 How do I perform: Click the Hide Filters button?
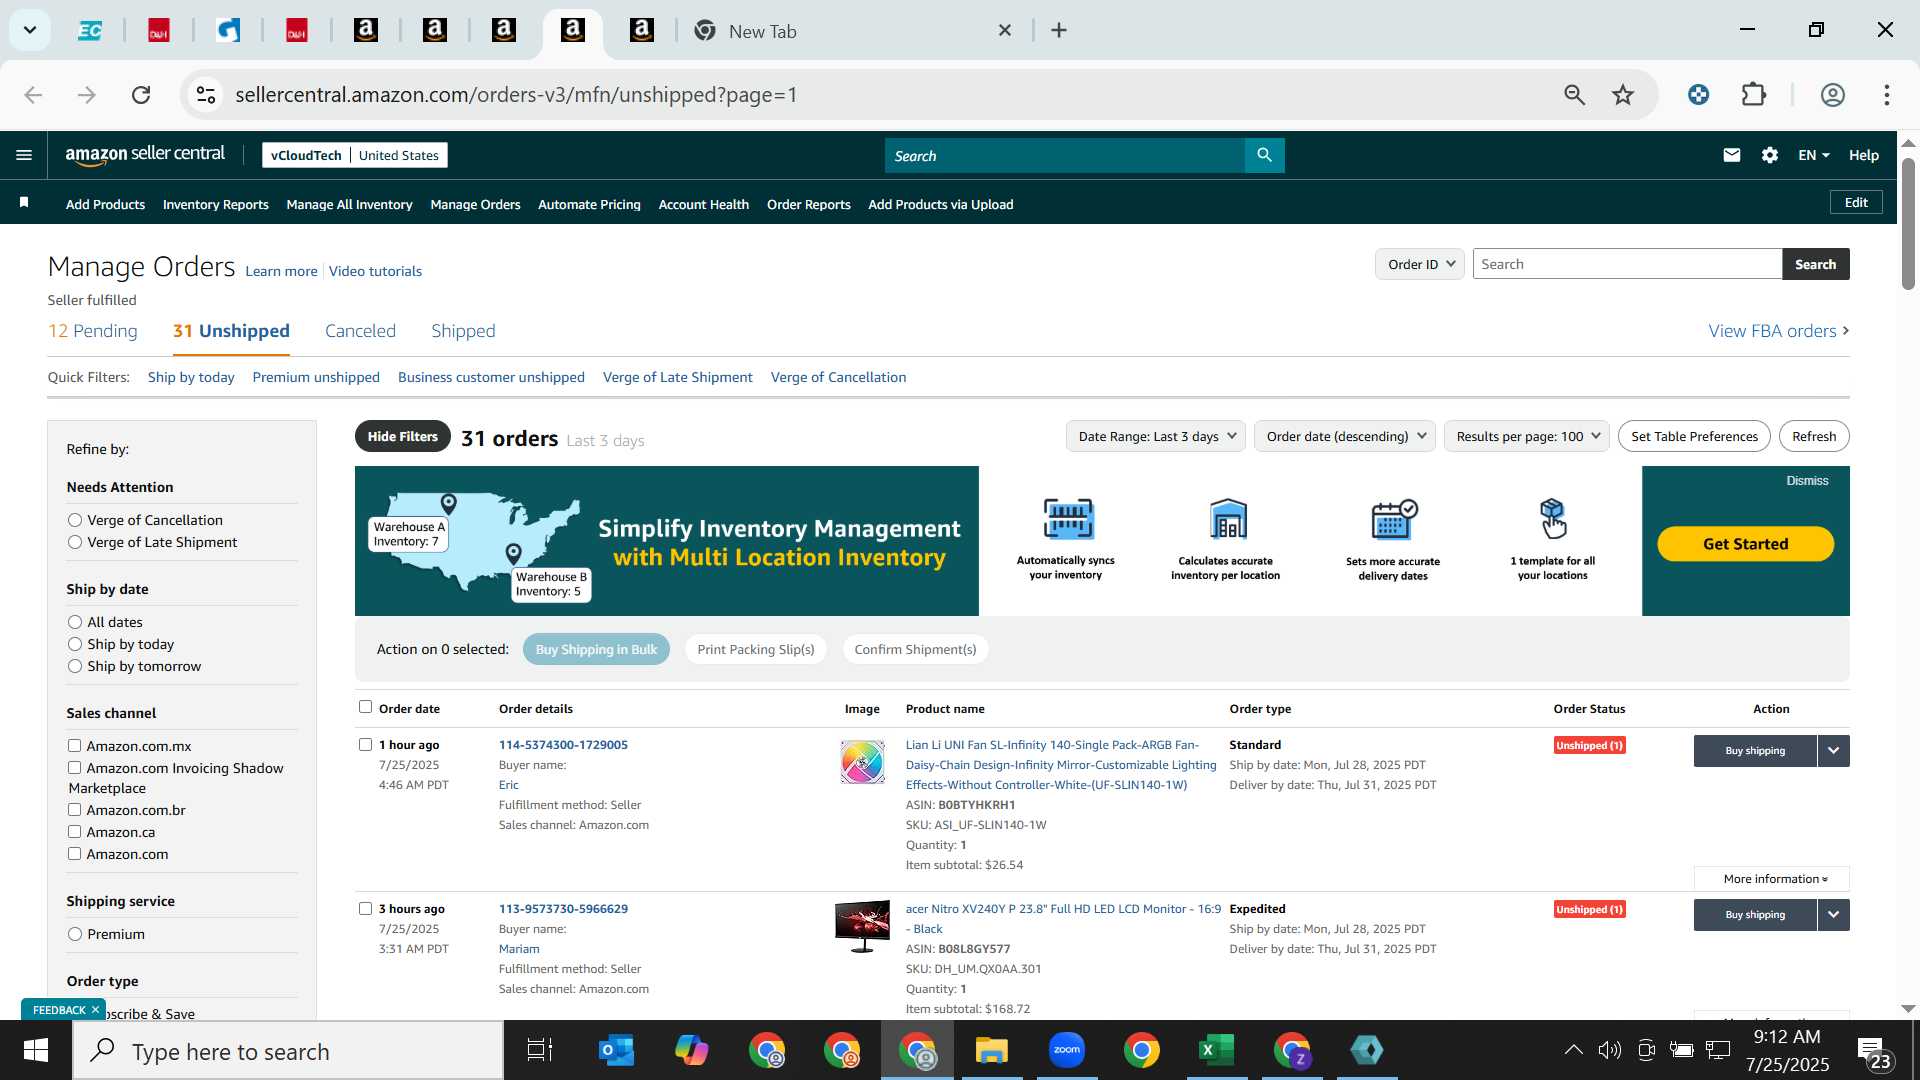pyautogui.click(x=402, y=436)
